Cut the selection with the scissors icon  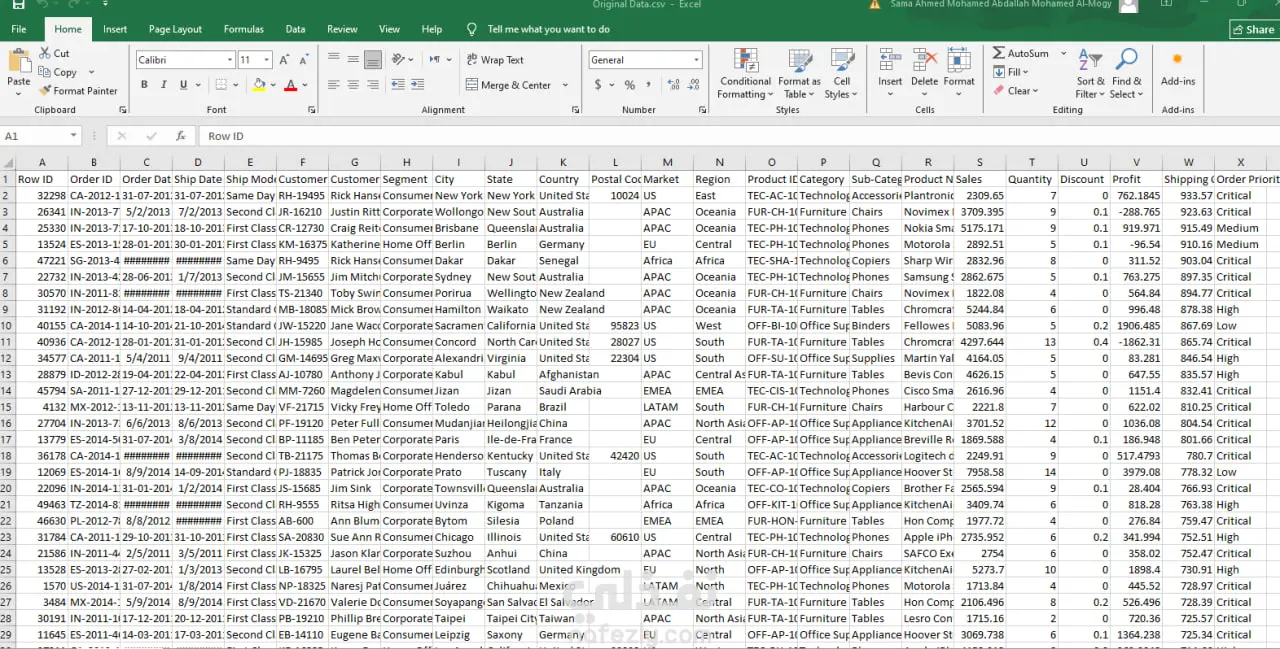tap(46, 53)
